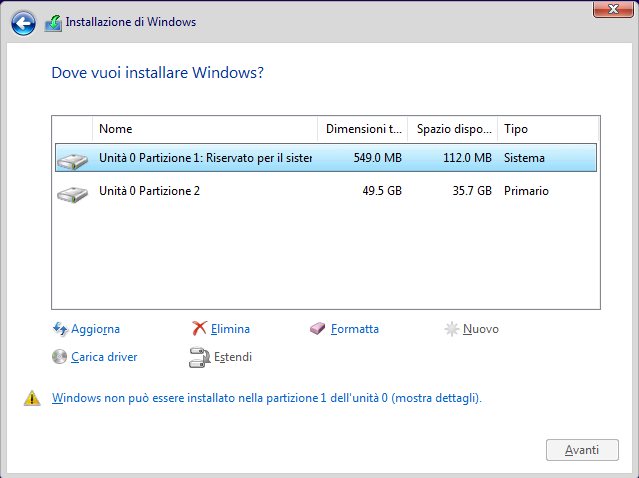Click the Nuovo star icon

coord(452,329)
